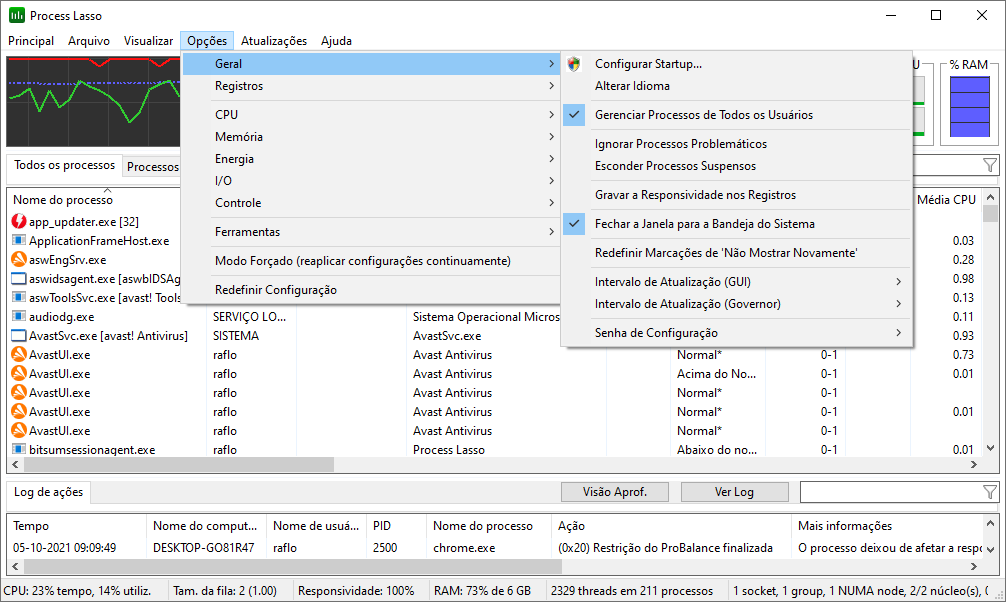1006x602 pixels.
Task: Select Redefinir Marcações de 'Não Mostrar Novamente'
Action: click(x=737, y=253)
